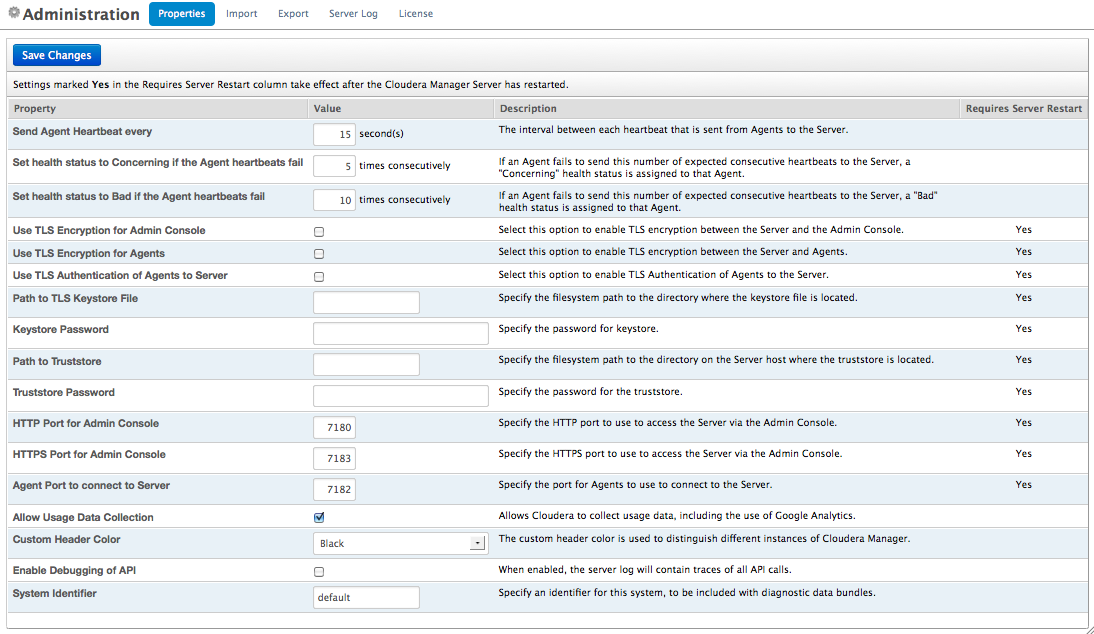The height and width of the screenshot is (634, 1094).
Task: Click the Path to Truststore field
Action: (366, 364)
